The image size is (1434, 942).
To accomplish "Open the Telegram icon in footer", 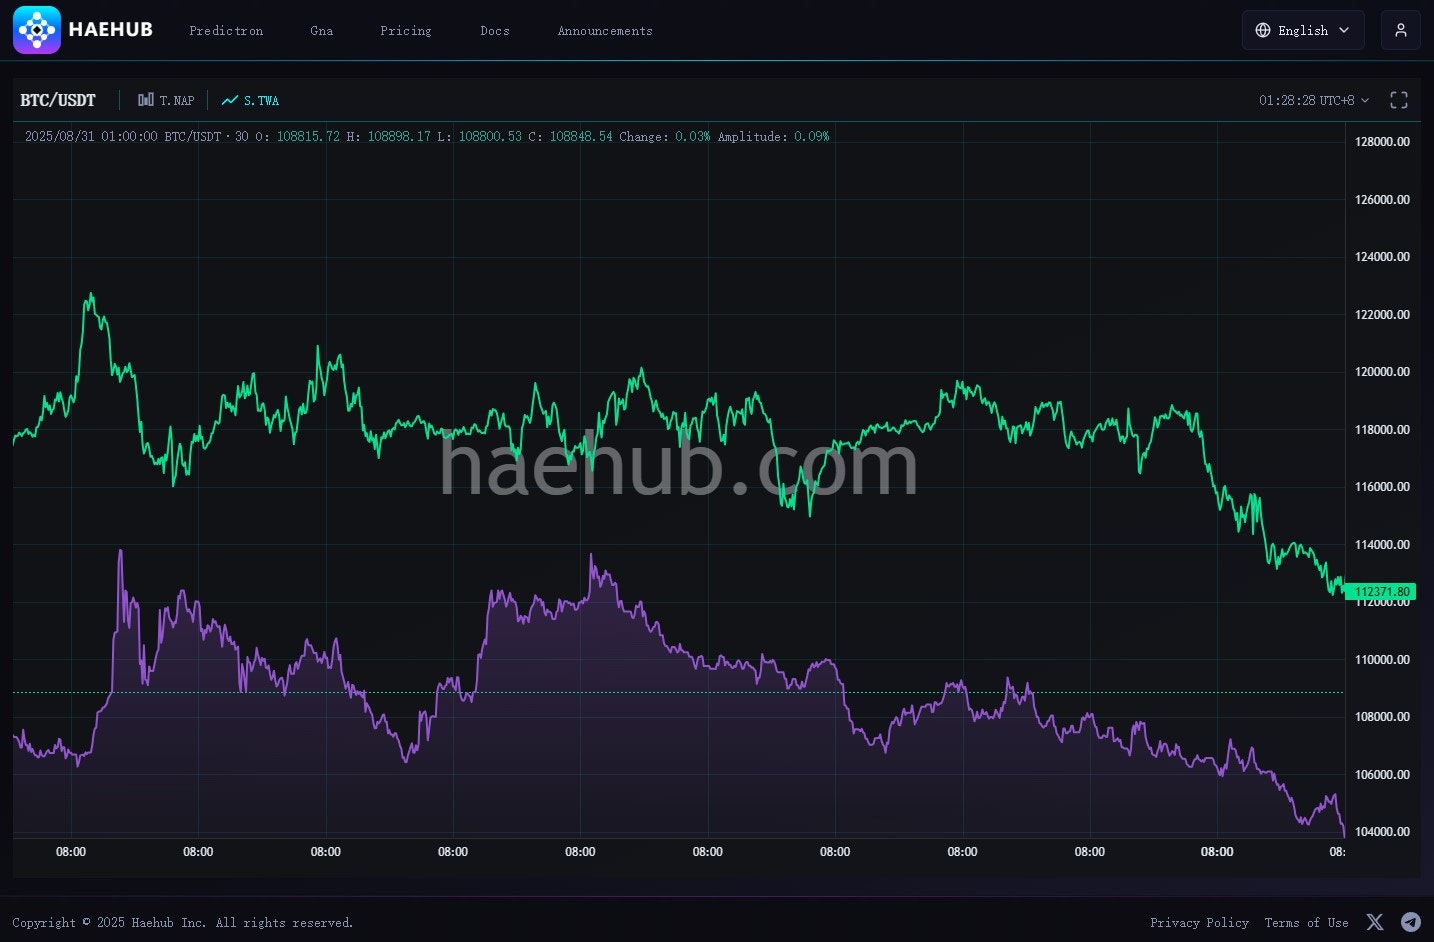I will point(1411,922).
